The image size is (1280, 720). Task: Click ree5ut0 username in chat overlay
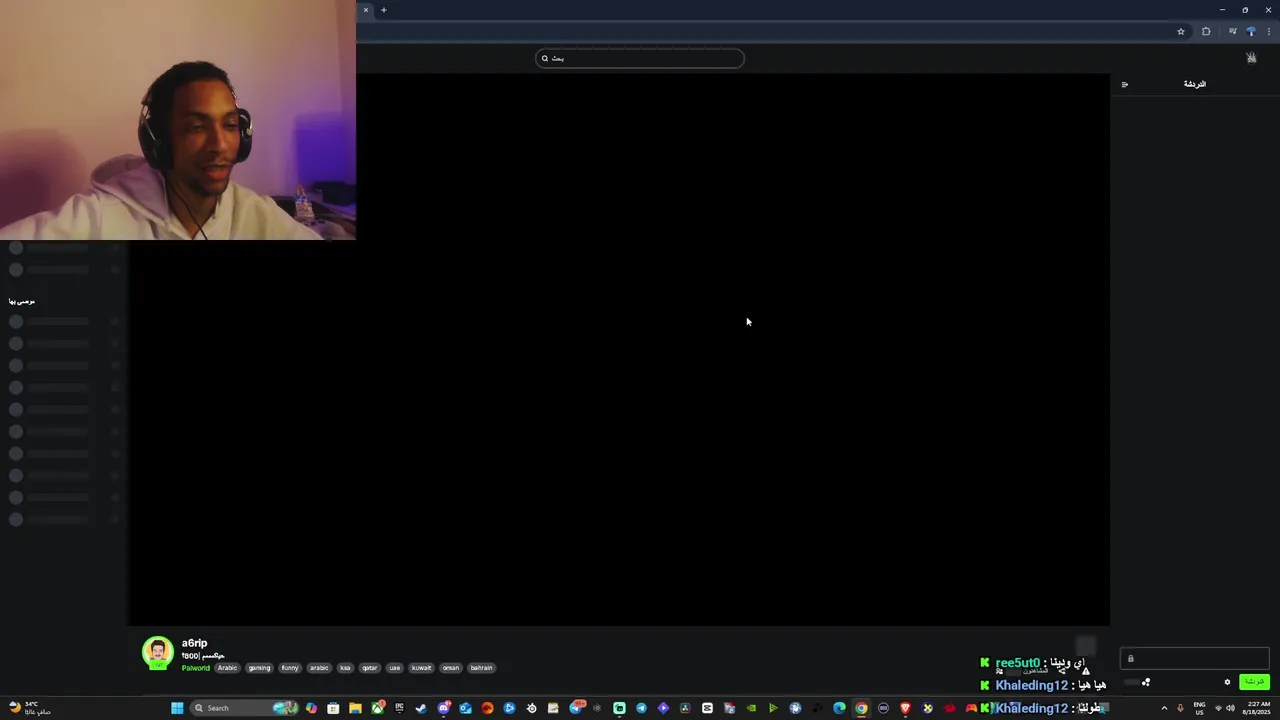point(1017,663)
